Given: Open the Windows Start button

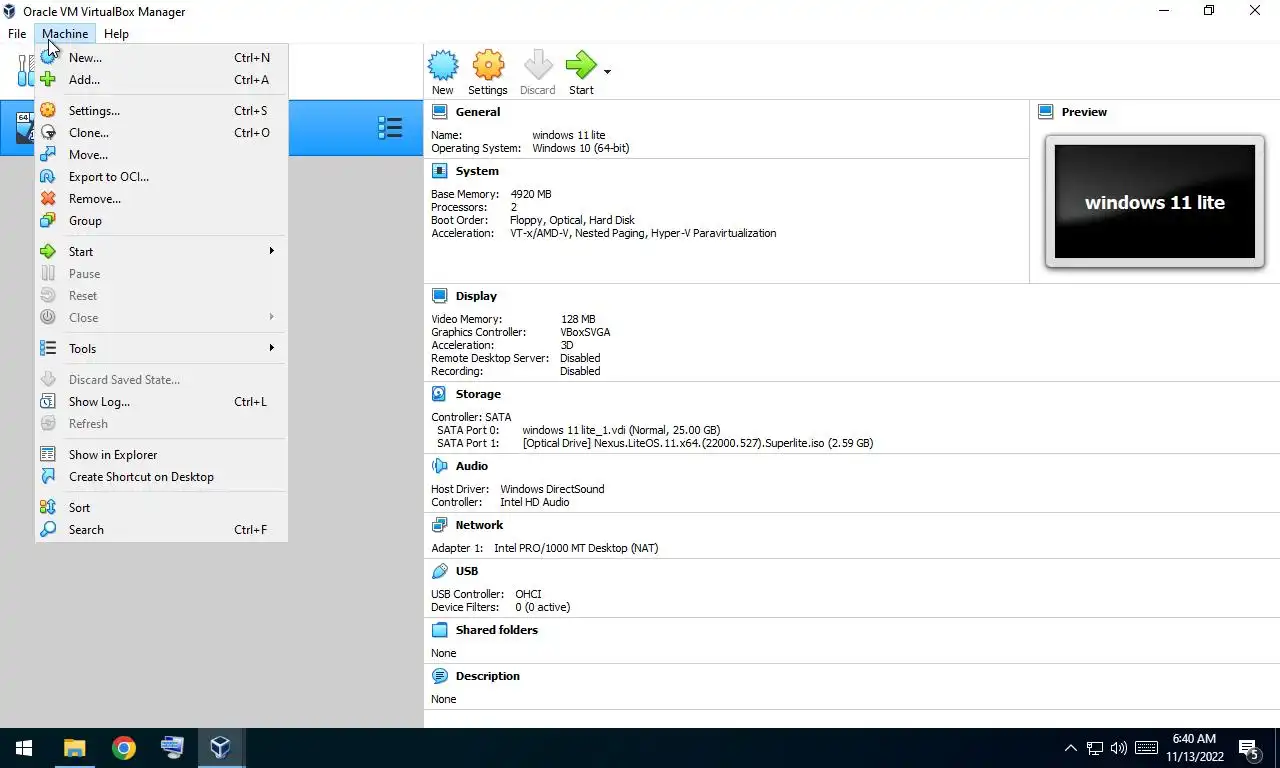Looking at the screenshot, I should pyautogui.click(x=24, y=748).
